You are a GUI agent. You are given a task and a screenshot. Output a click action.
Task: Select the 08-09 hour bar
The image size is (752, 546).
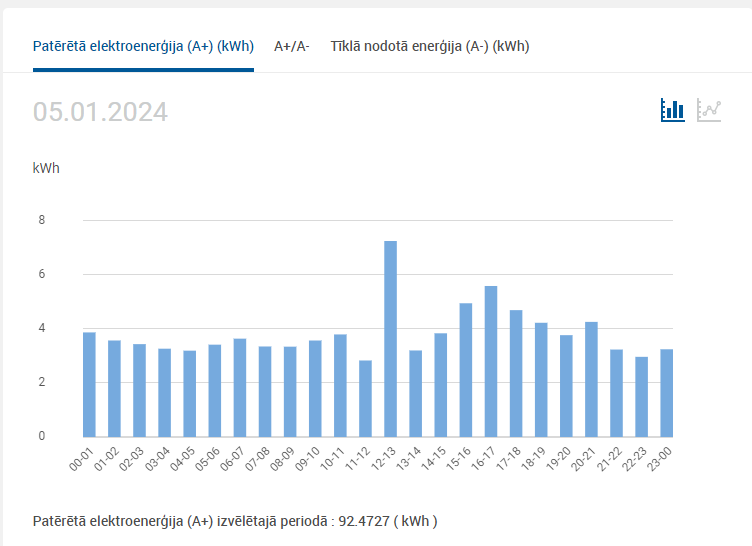click(x=290, y=392)
